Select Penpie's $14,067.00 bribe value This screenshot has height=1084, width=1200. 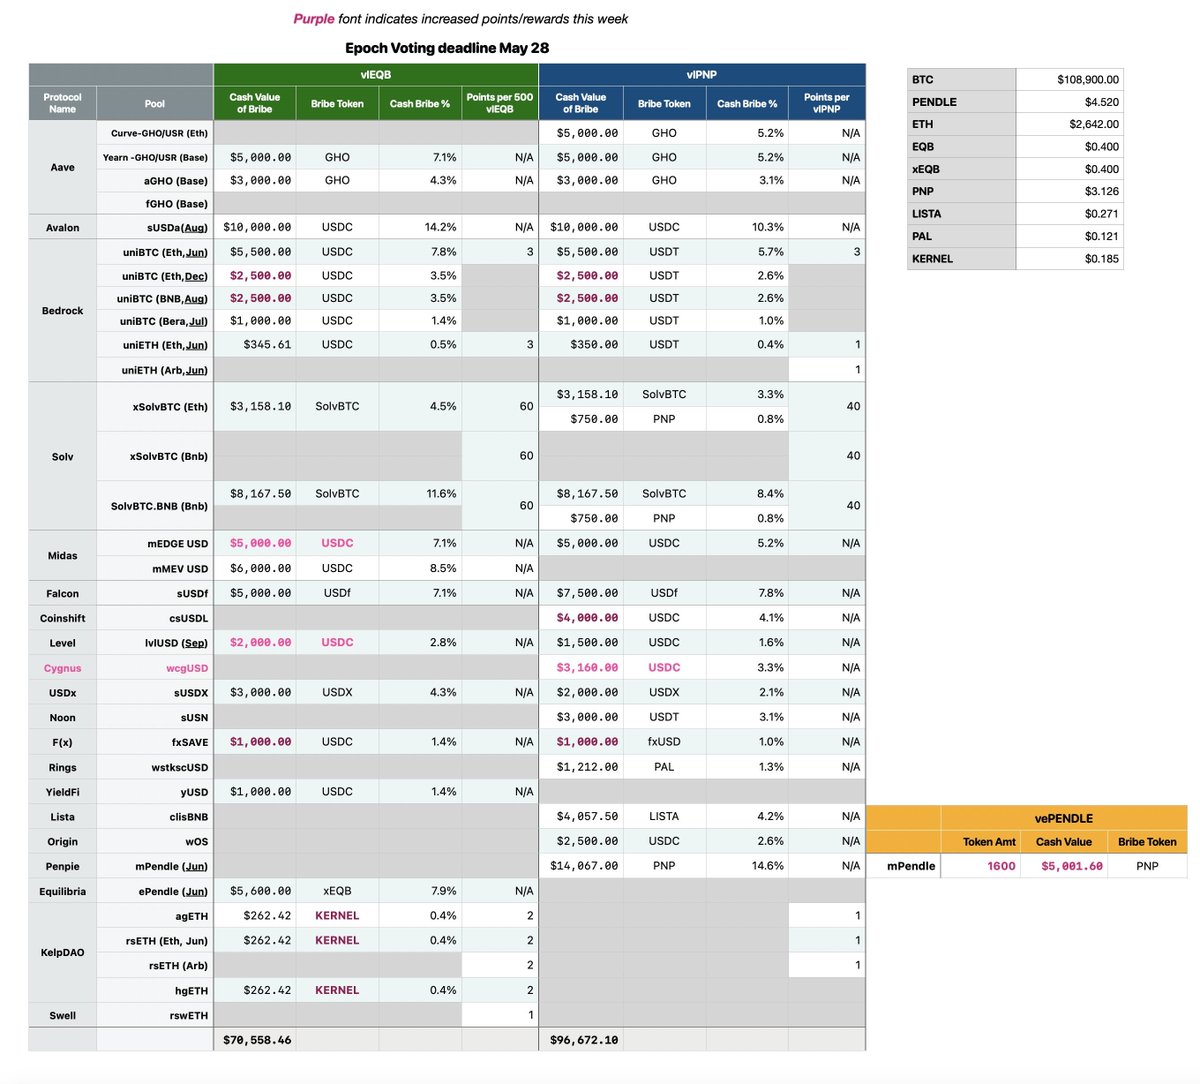coord(584,866)
